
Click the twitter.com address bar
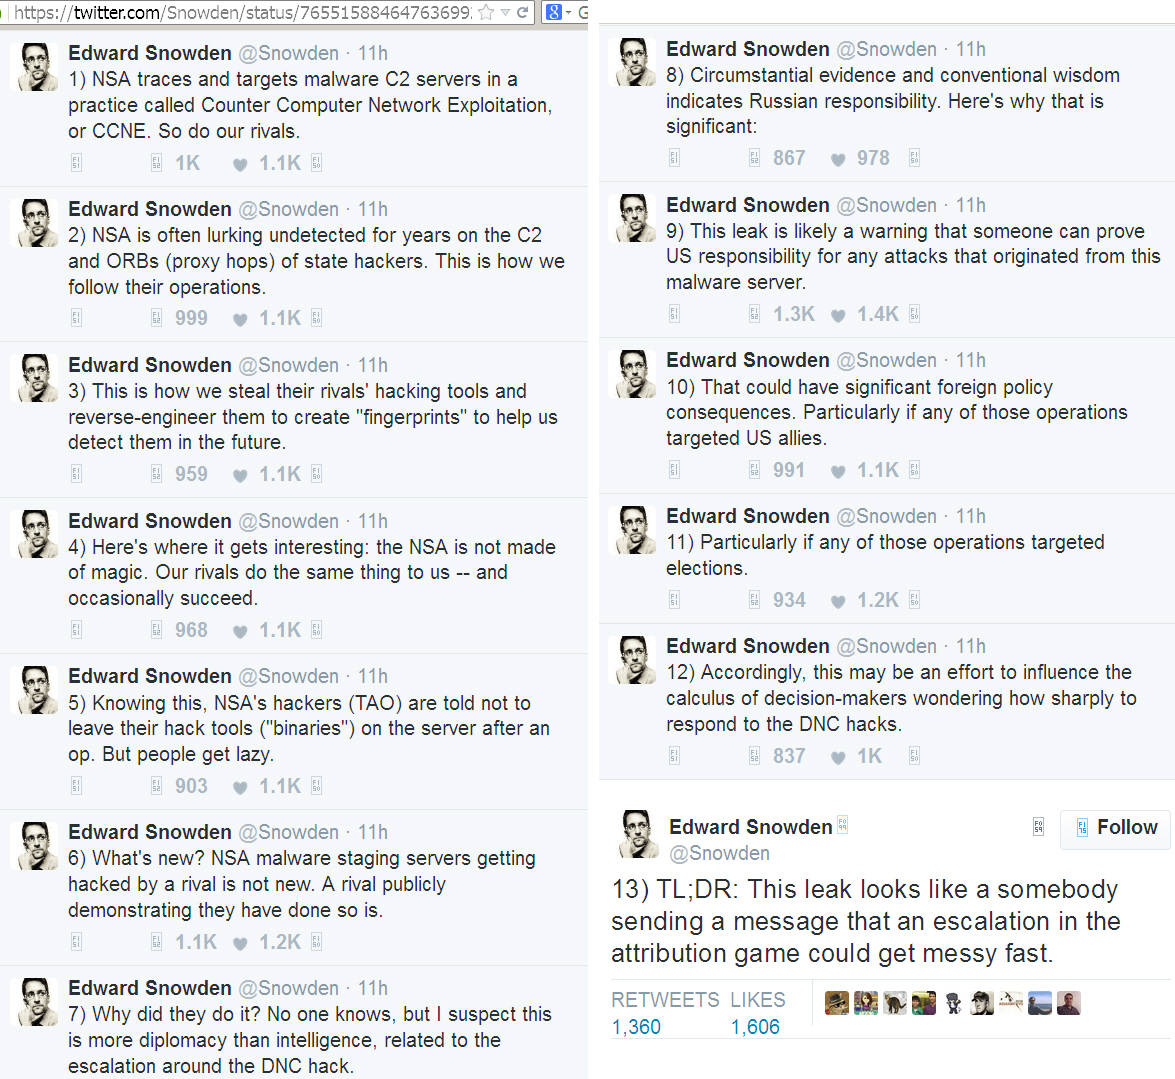click(x=240, y=12)
